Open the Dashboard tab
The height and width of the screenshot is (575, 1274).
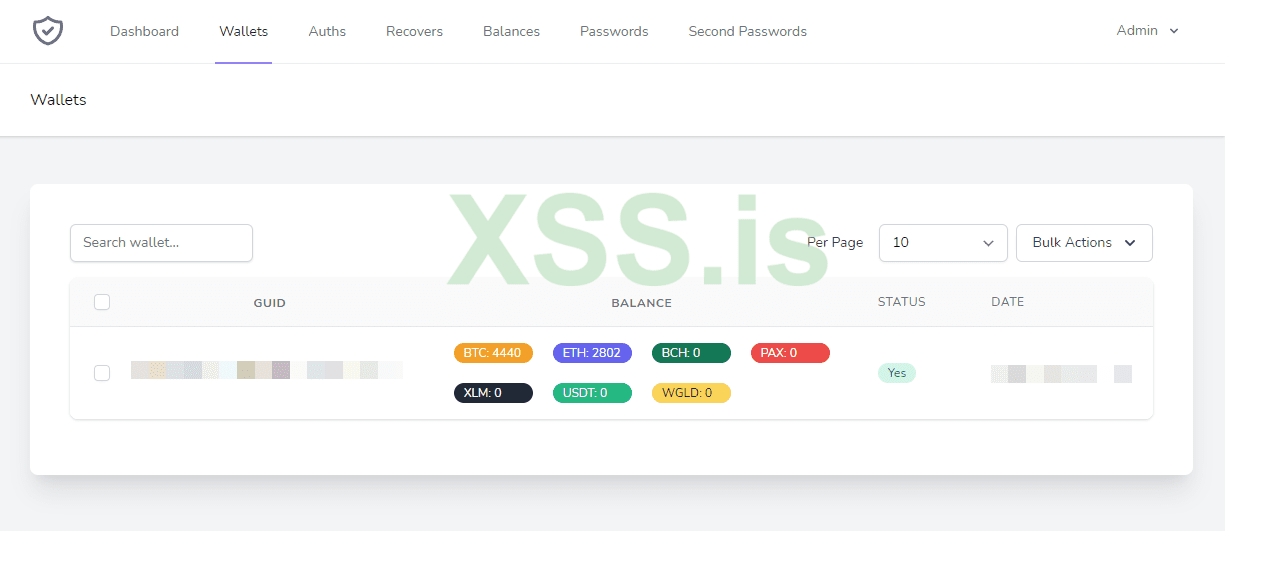(x=144, y=31)
